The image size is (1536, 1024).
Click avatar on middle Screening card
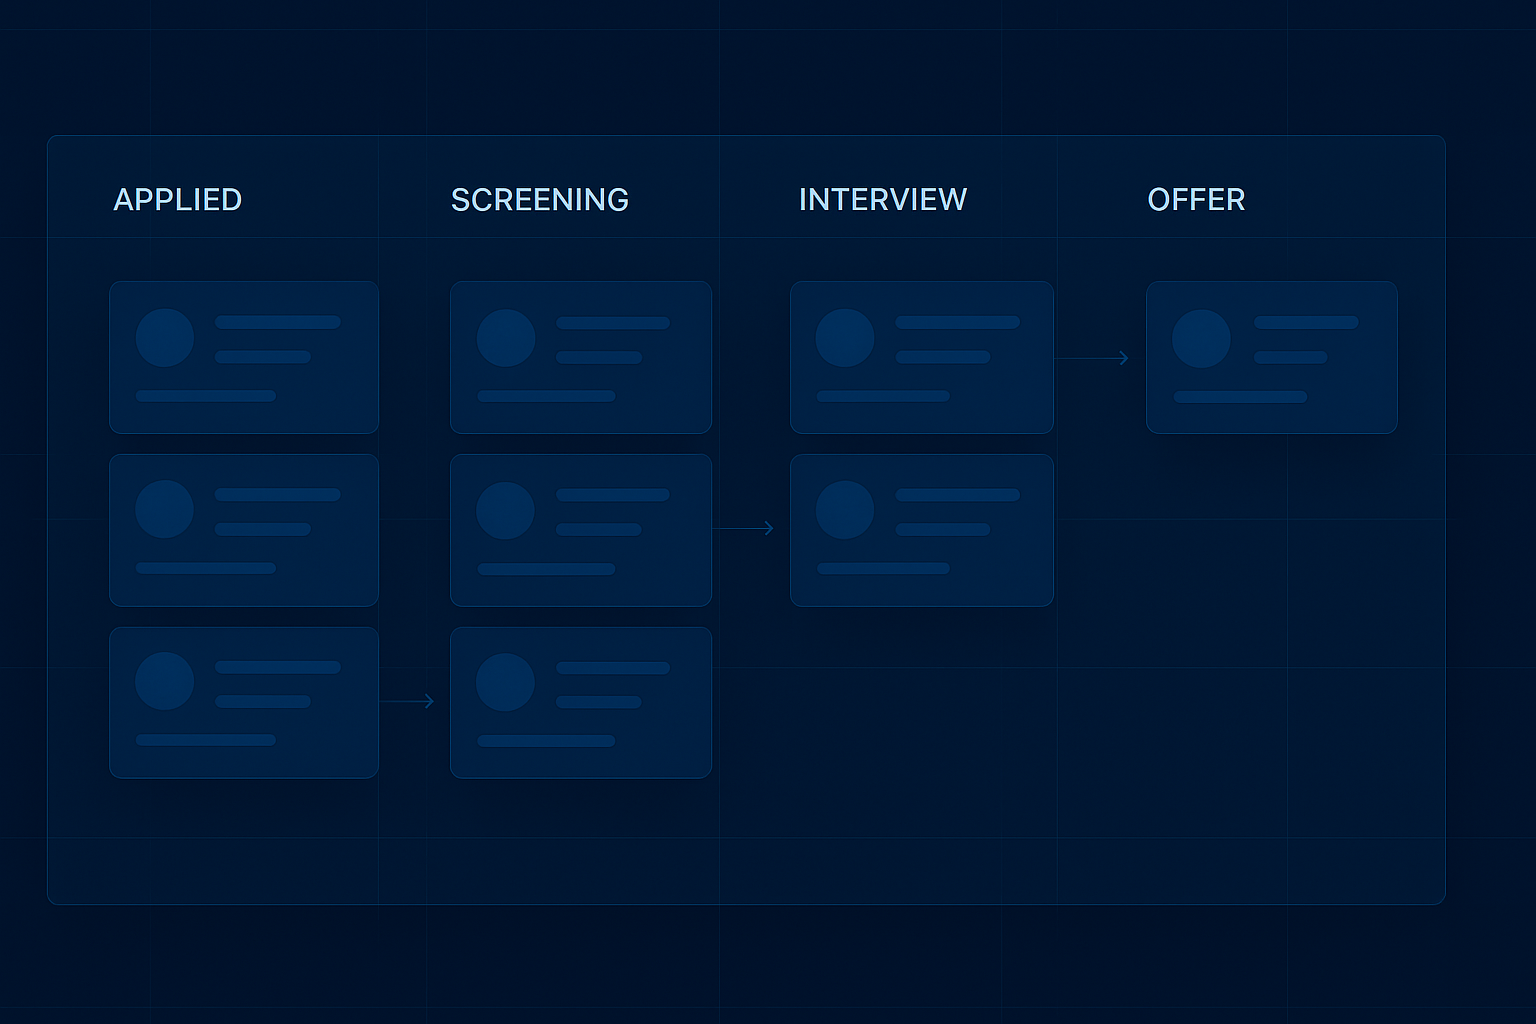tap(506, 510)
